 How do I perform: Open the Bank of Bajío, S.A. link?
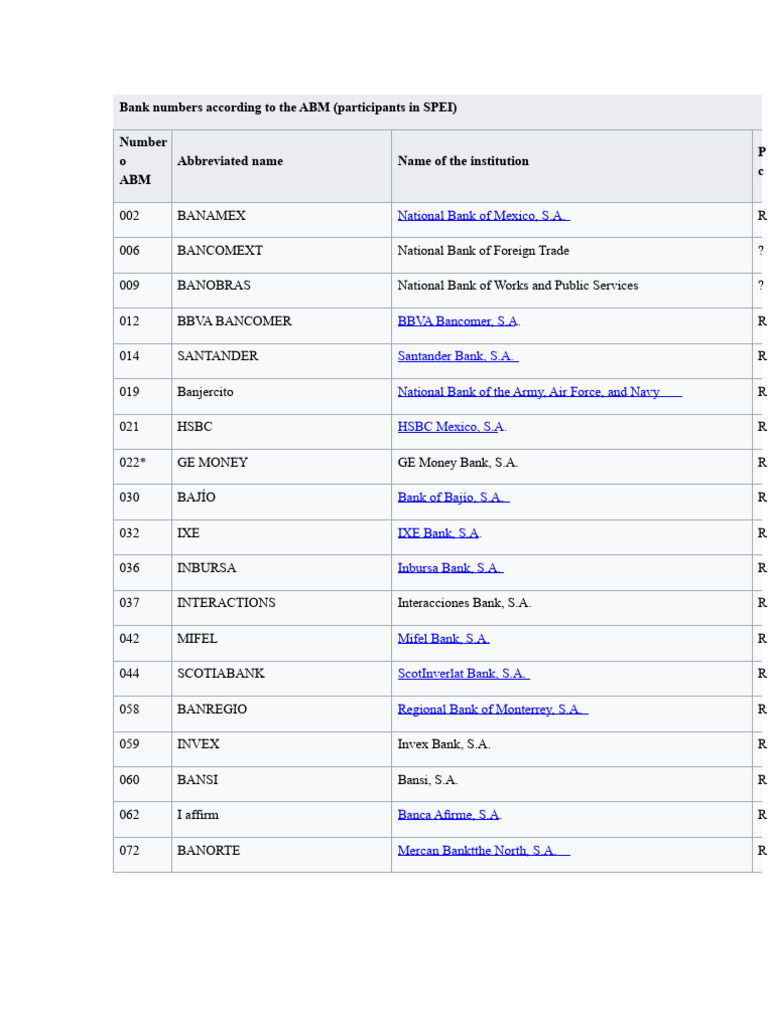(x=453, y=498)
